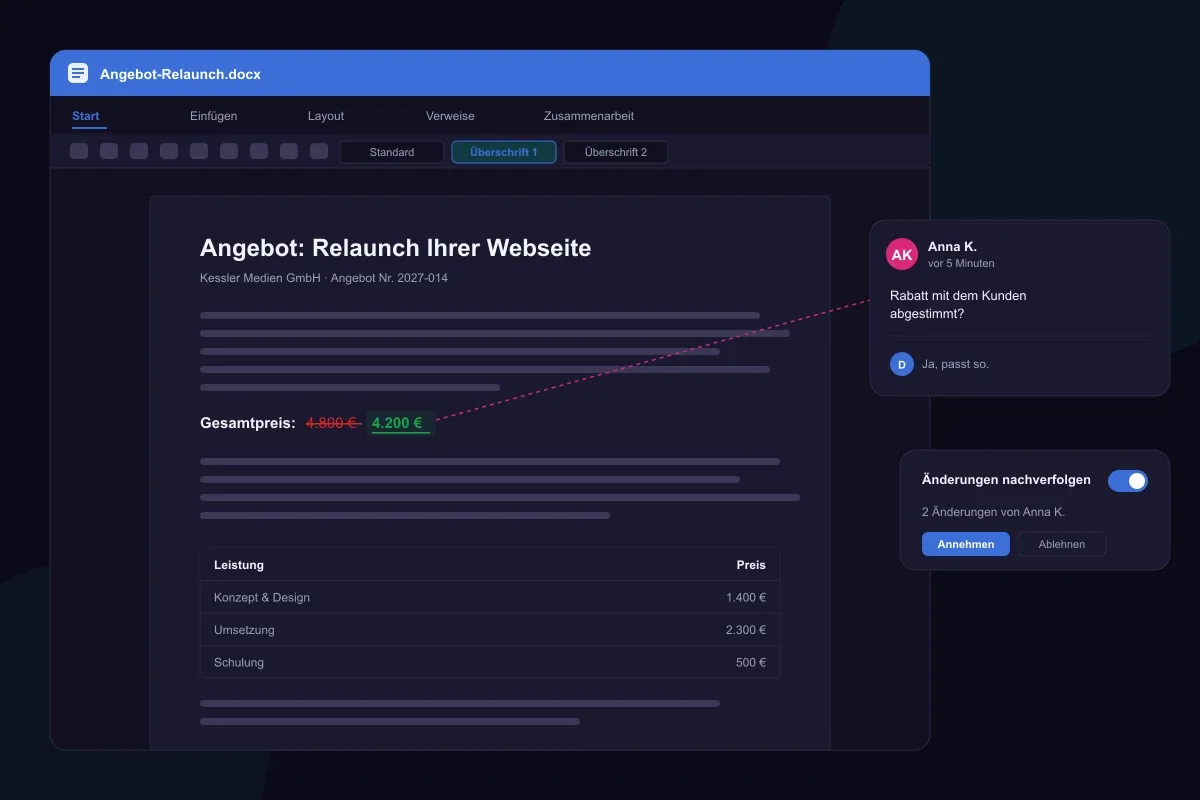Image resolution: width=1200 pixels, height=800 pixels.
Task: Select the struck-through price 4.800 €
Action: coord(333,423)
